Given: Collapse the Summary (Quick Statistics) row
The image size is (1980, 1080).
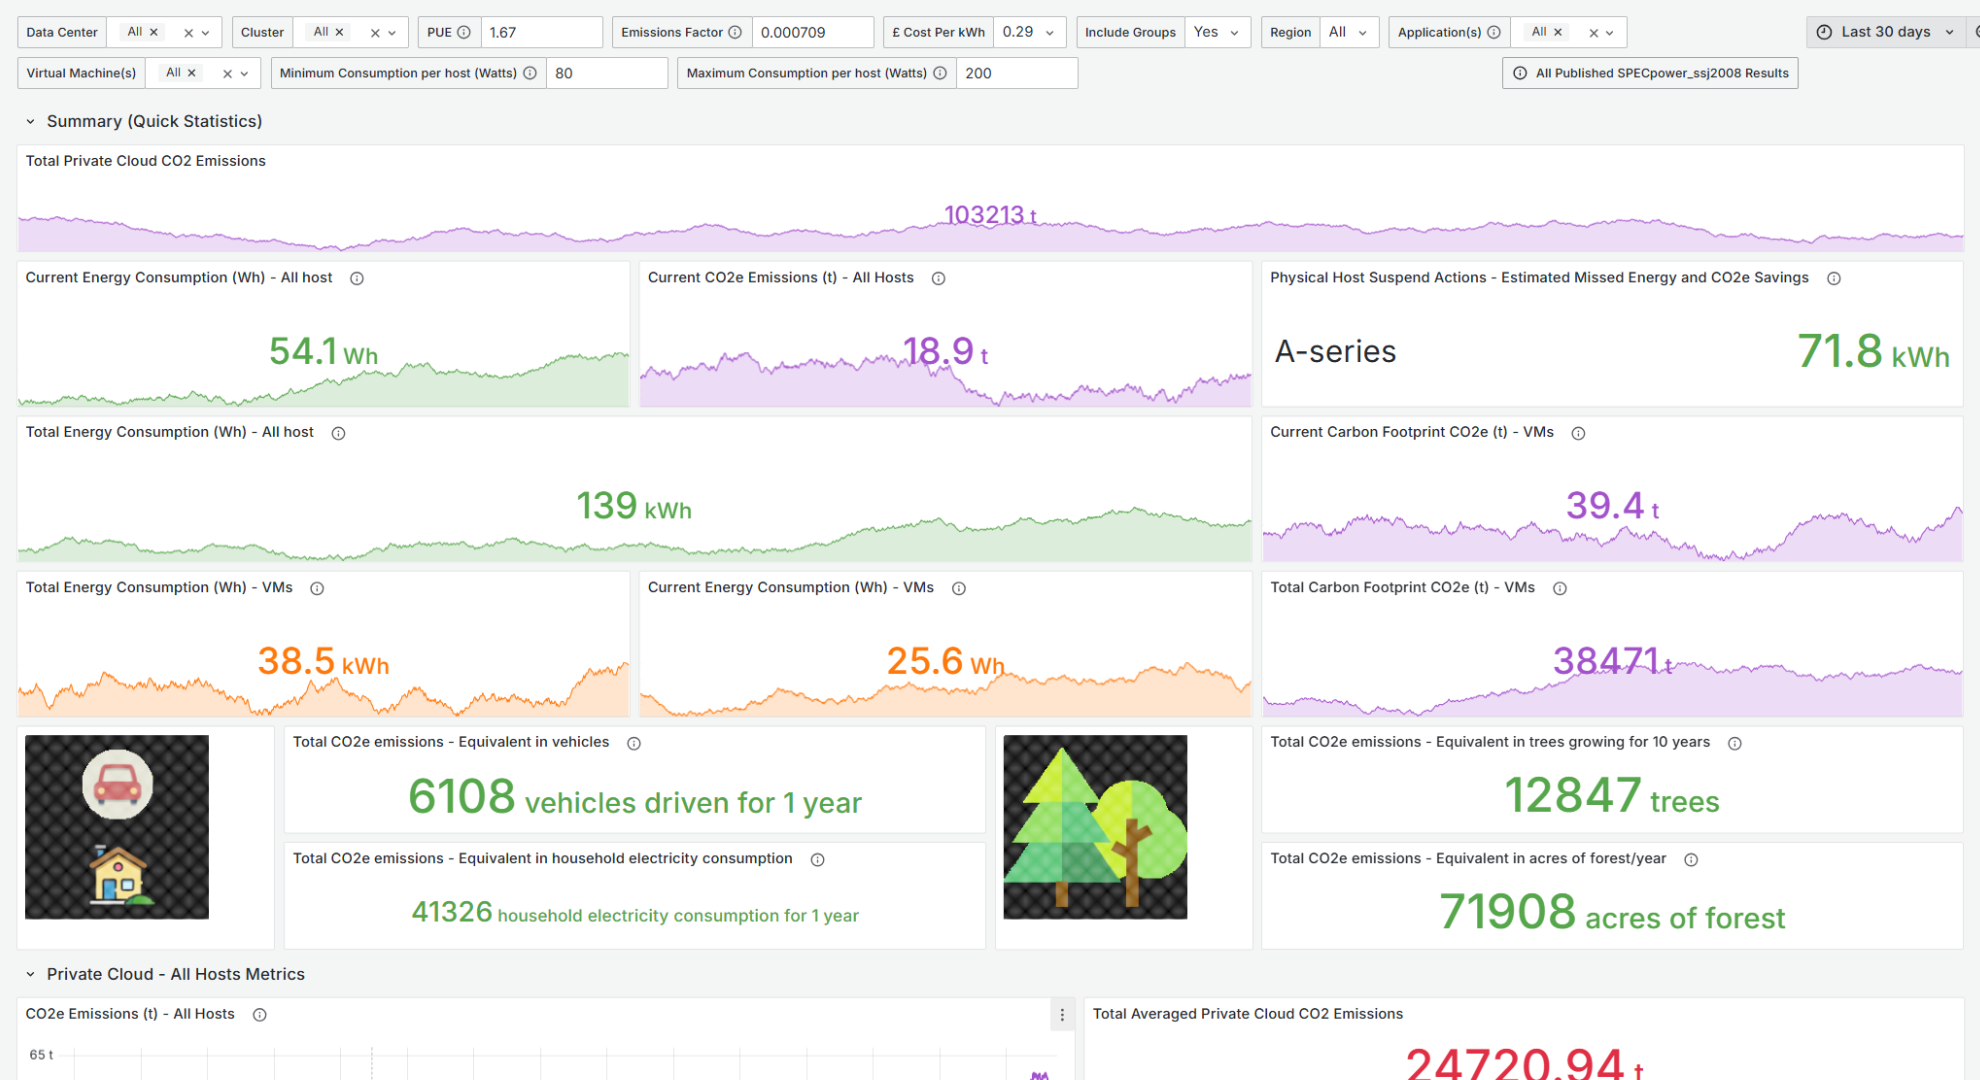Looking at the screenshot, I should click(30, 121).
